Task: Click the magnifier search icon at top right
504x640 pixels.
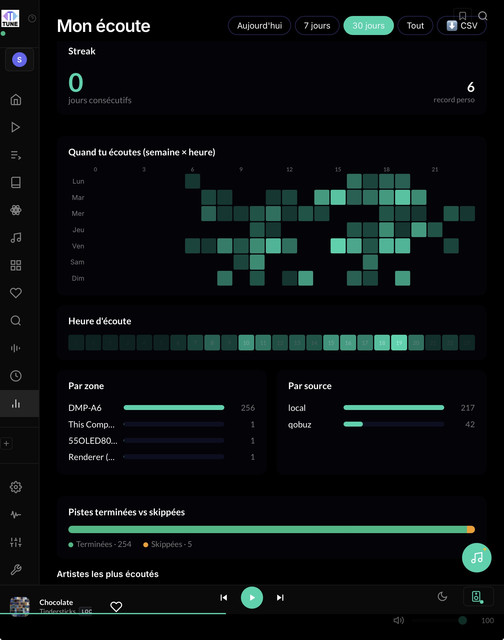Action: pos(483,16)
